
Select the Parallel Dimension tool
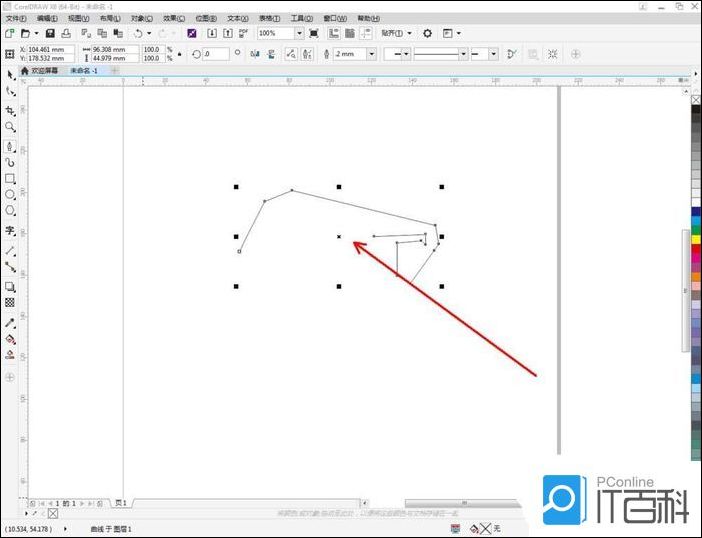(x=10, y=251)
